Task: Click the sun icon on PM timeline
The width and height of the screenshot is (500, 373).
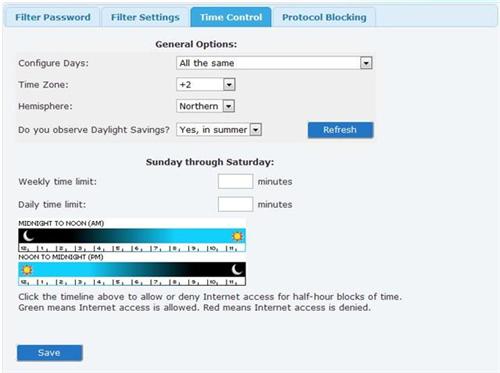Action: click(27, 270)
